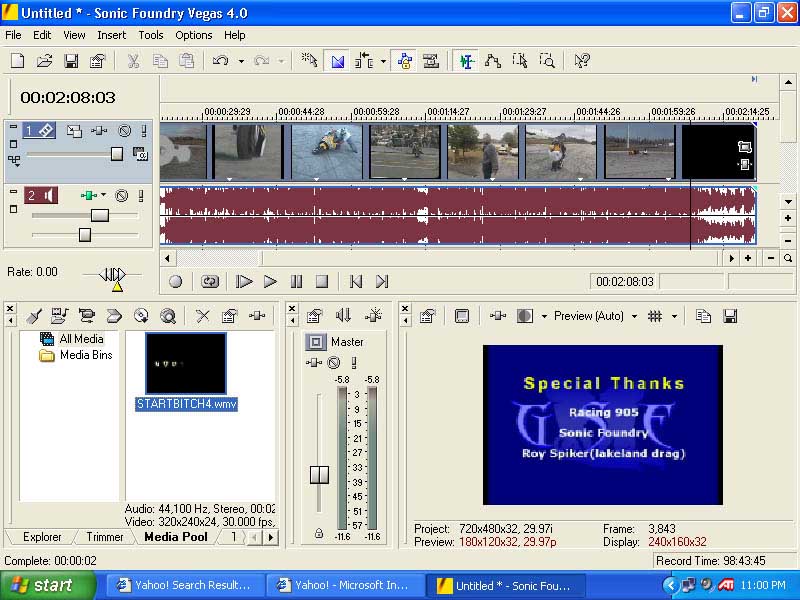Click the What's This help icon

(582, 61)
